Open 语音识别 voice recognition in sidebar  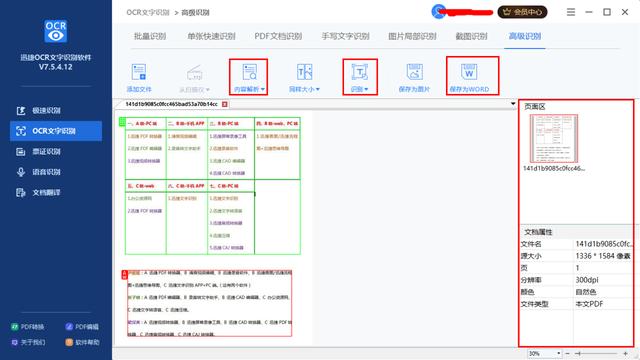point(56,172)
